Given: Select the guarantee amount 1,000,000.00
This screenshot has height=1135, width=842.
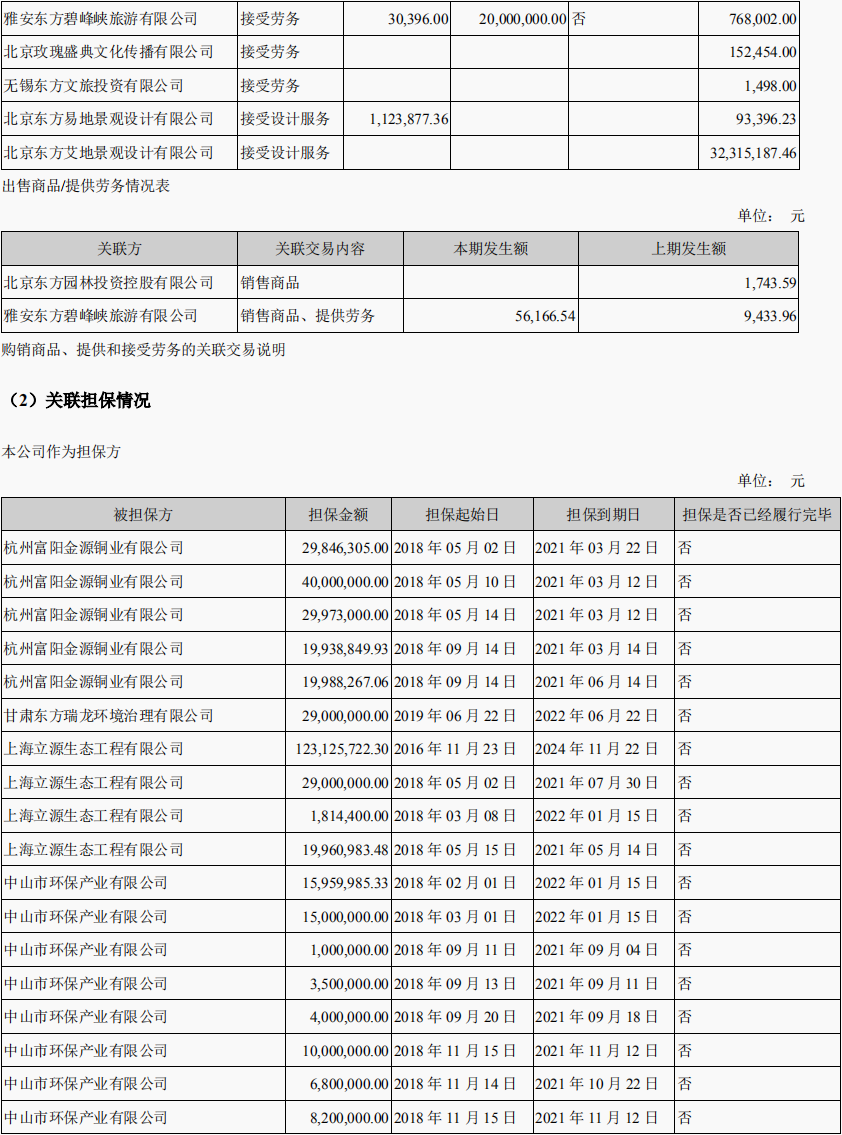Looking at the screenshot, I should coord(349,950).
